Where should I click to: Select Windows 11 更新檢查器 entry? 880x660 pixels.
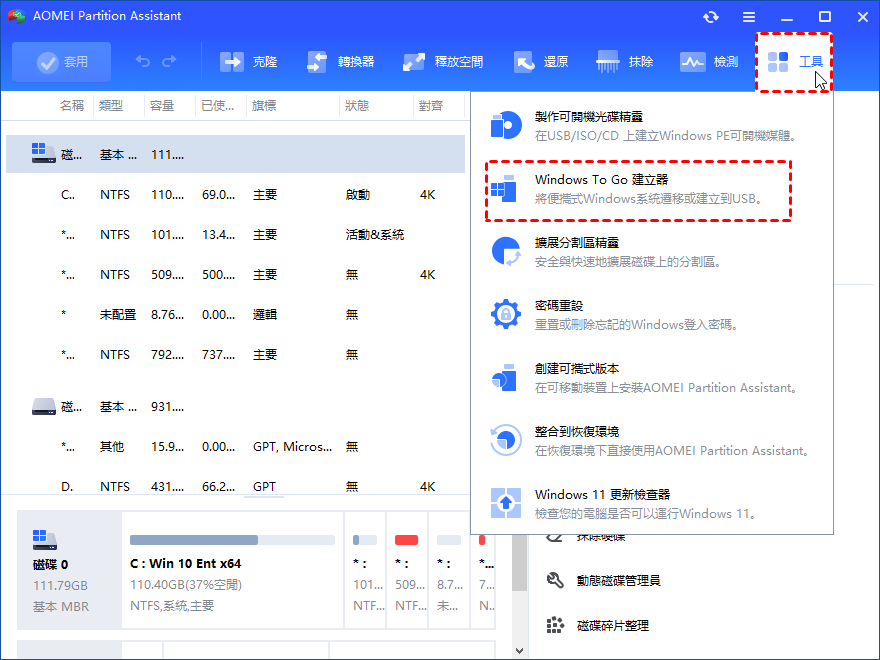651,503
